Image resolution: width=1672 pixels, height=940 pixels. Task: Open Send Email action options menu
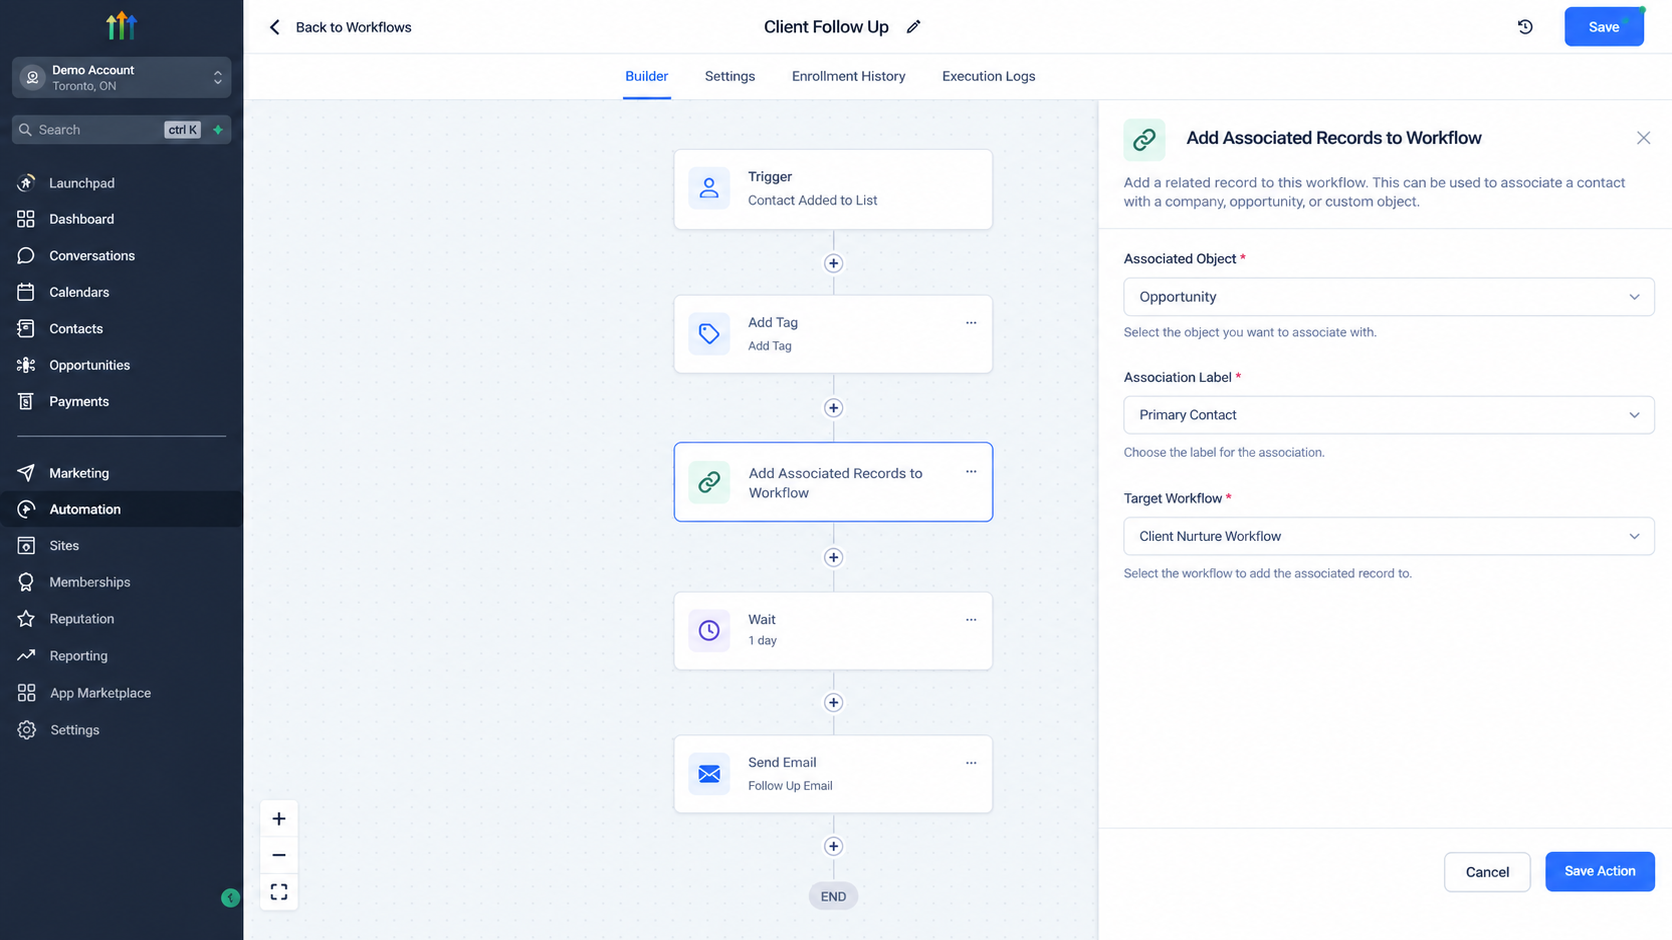click(x=971, y=763)
